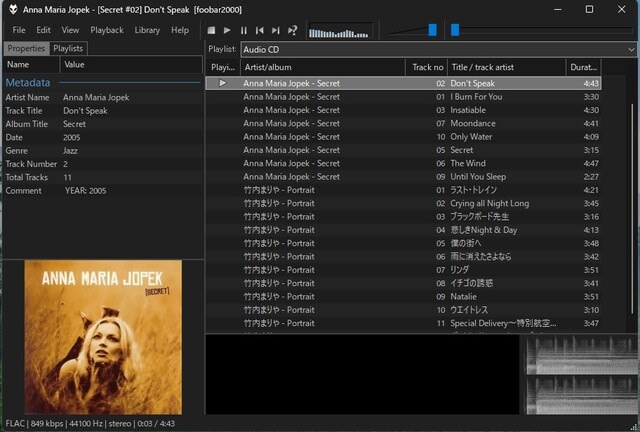The width and height of the screenshot is (640, 432).
Task: Adjust the volume slider handle
Action: (x=432, y=30)
